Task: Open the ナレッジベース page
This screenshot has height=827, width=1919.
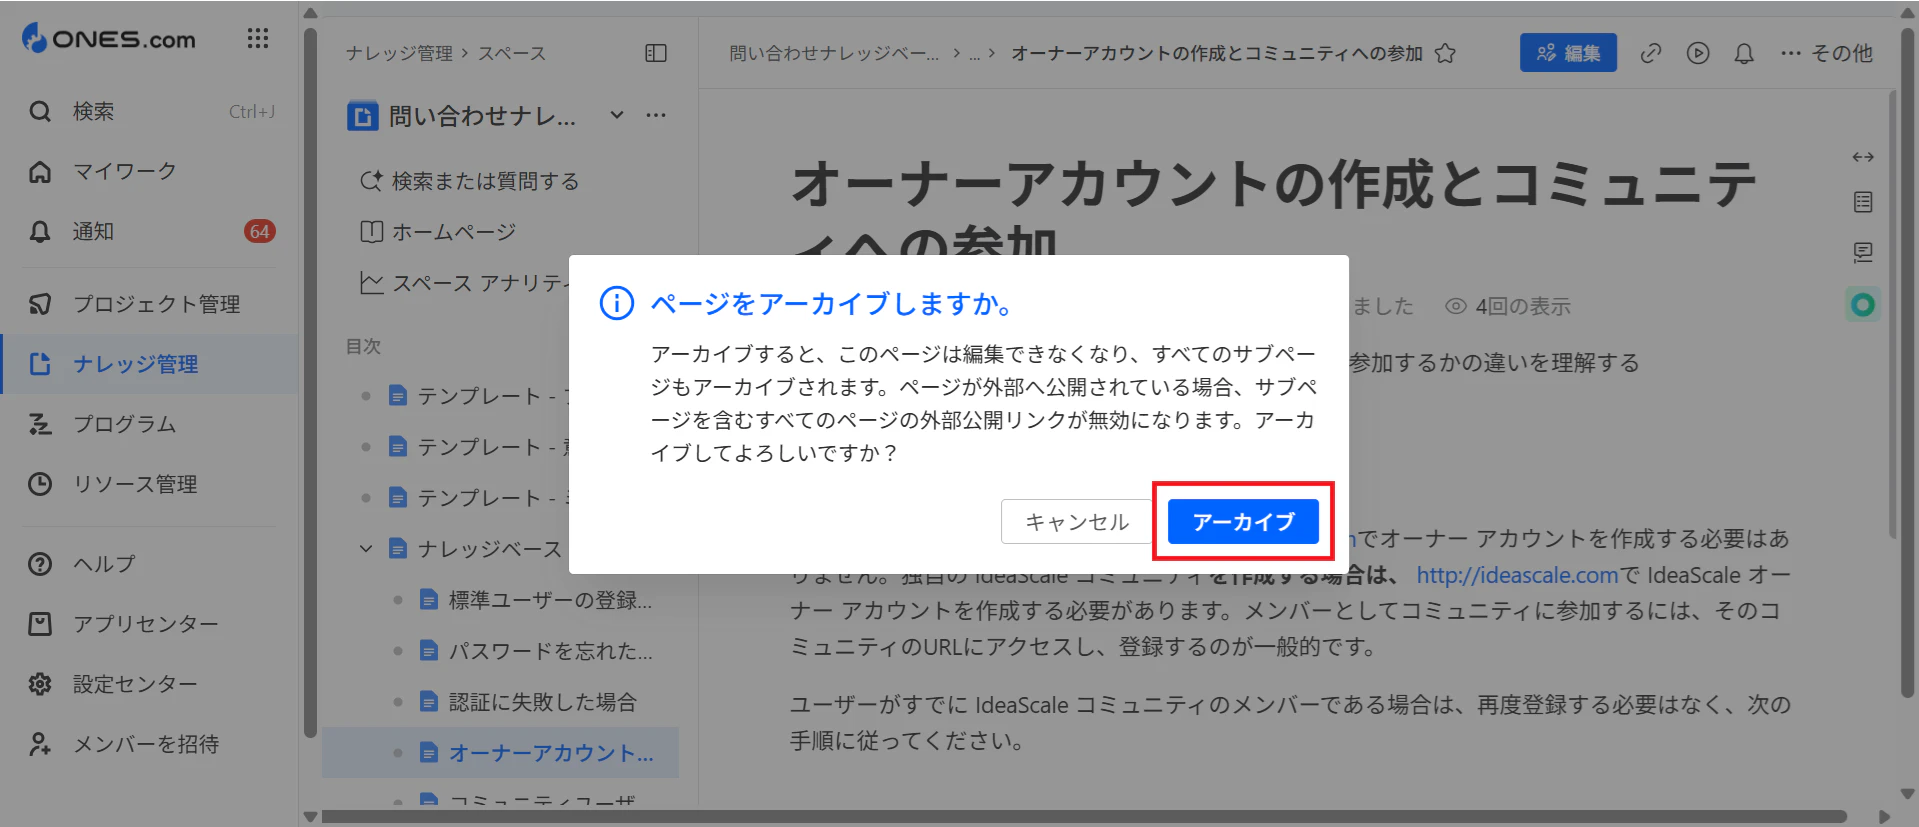Action: click(476, 548)
